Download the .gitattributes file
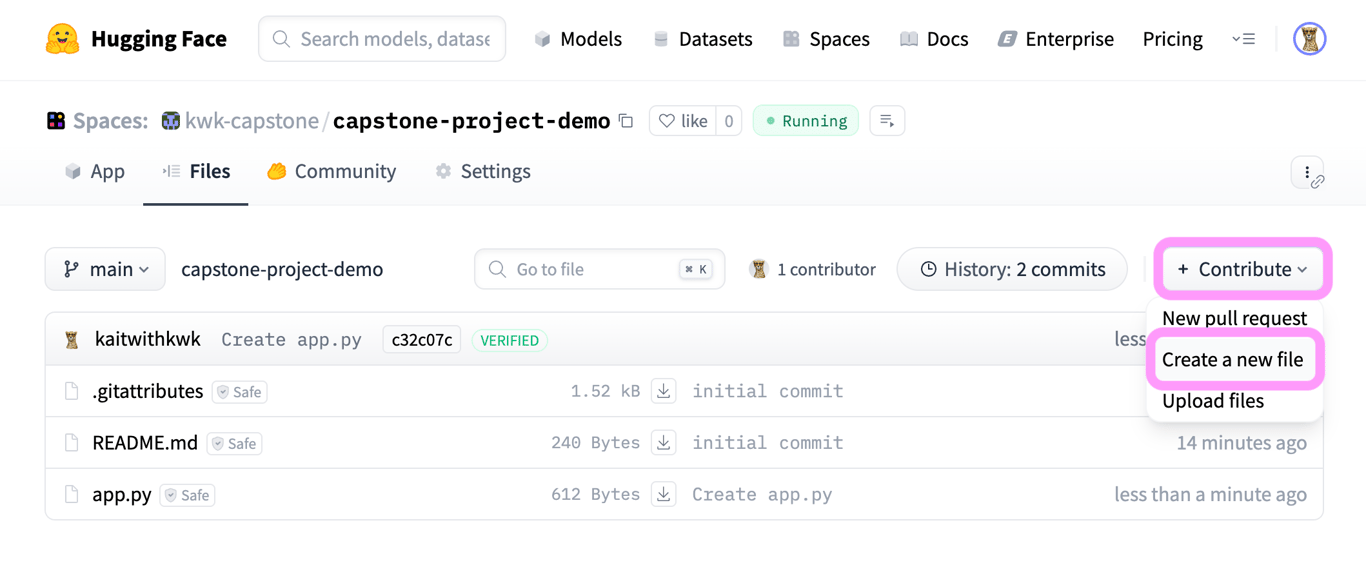 point(663,391)
